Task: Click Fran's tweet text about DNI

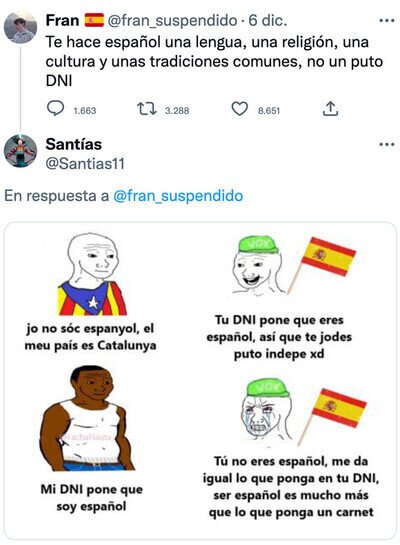Action: point(214,62)
